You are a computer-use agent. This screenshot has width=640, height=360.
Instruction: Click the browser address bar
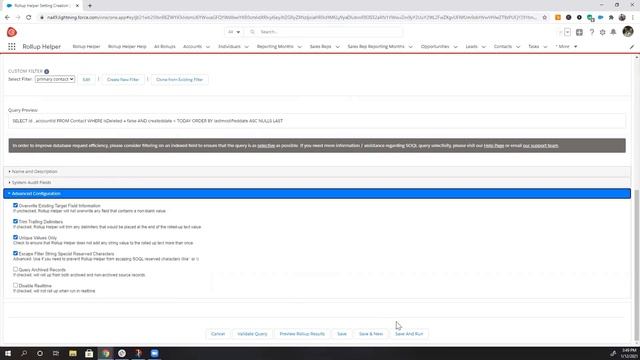pos(291,18)
